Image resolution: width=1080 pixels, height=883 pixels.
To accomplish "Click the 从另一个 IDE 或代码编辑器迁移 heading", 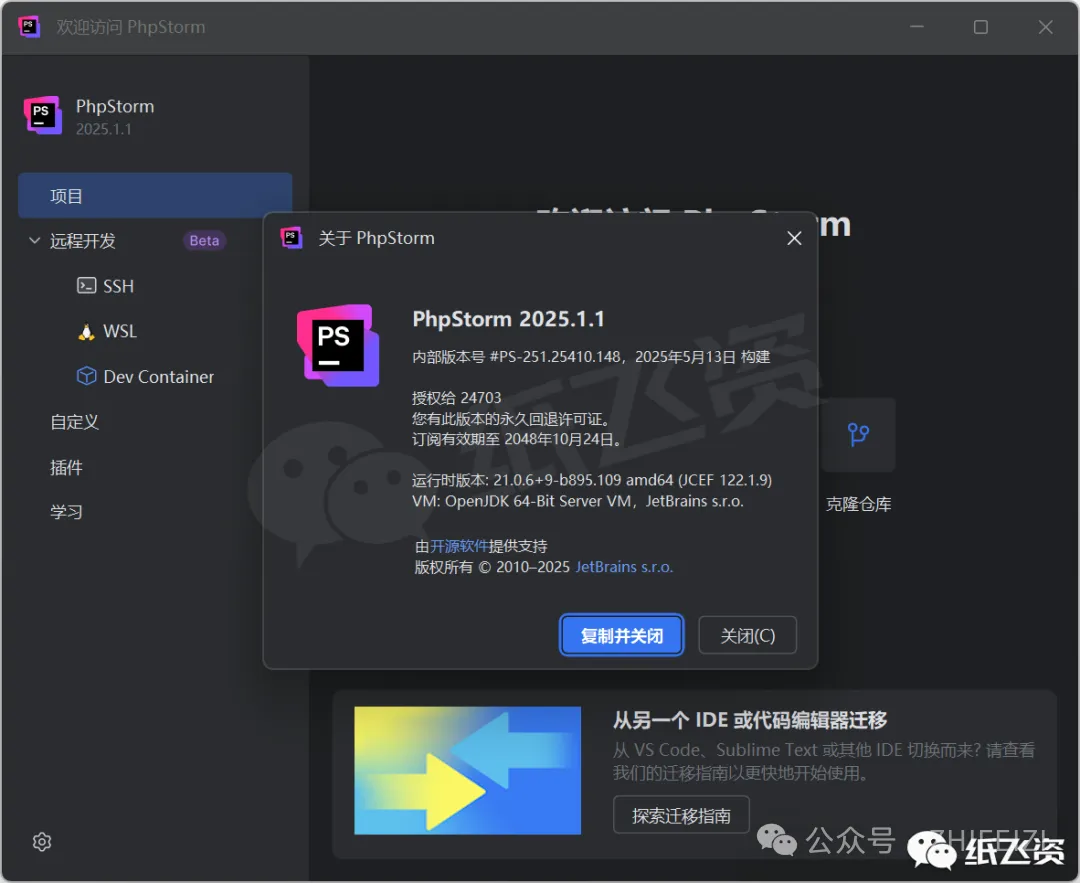I will click(750, 720).
